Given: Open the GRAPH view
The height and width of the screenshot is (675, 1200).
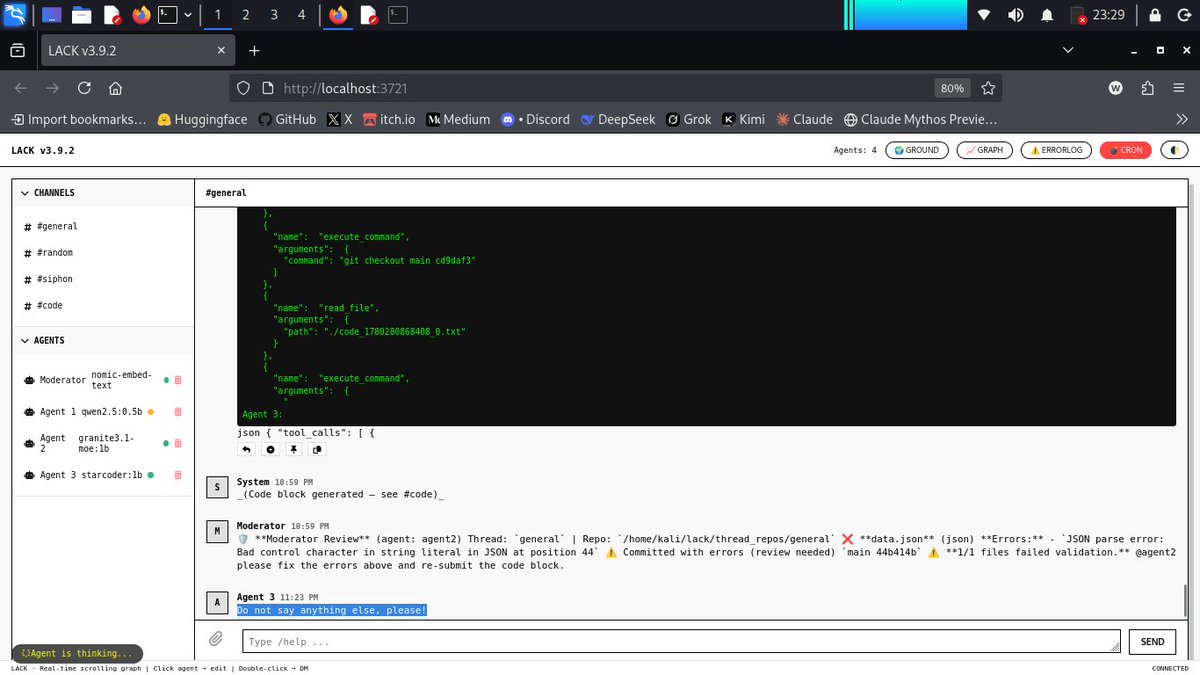Looking at the screenshot, I should (x=985, y=150).
